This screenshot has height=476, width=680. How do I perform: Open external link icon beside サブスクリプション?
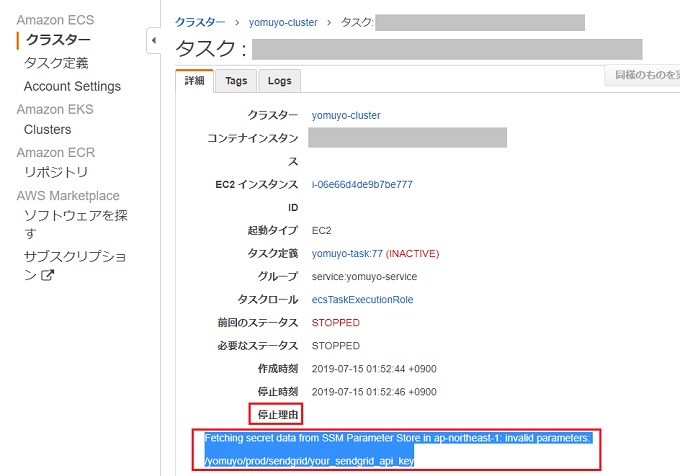[47, 275]
